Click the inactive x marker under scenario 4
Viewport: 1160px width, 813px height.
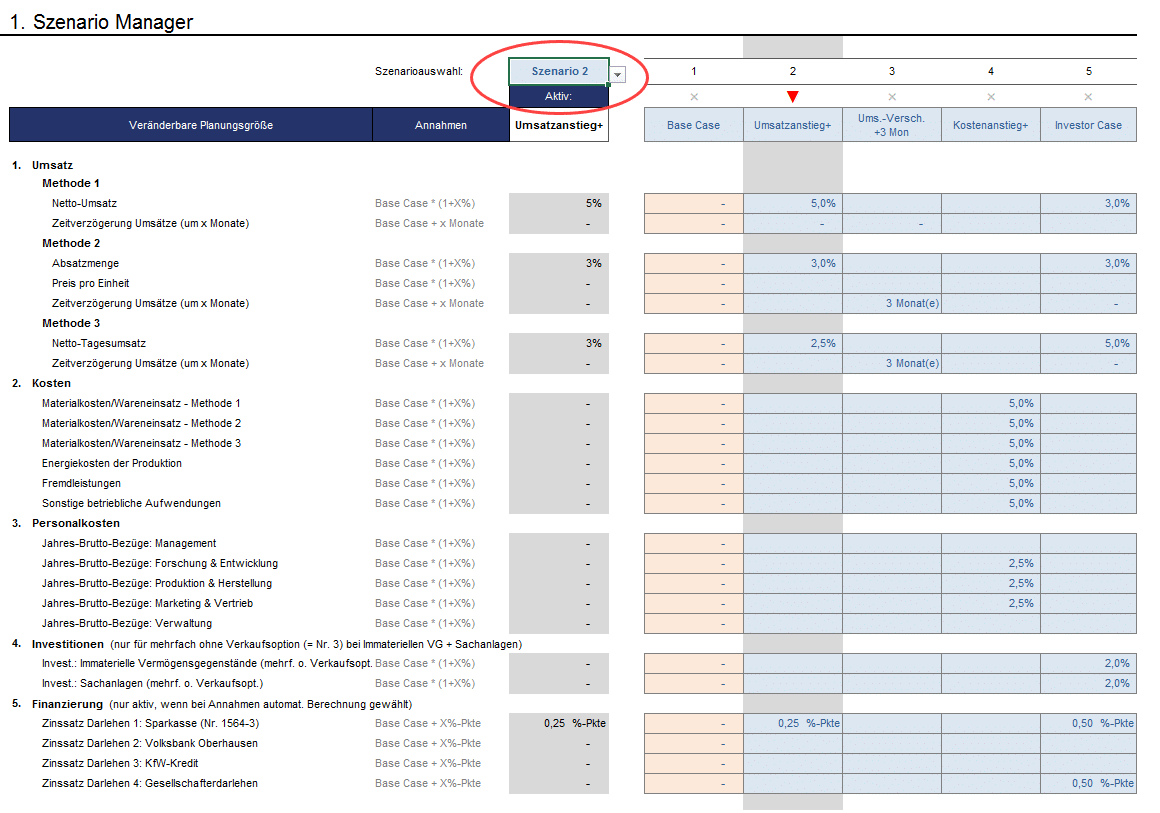[x=991, y=97]
